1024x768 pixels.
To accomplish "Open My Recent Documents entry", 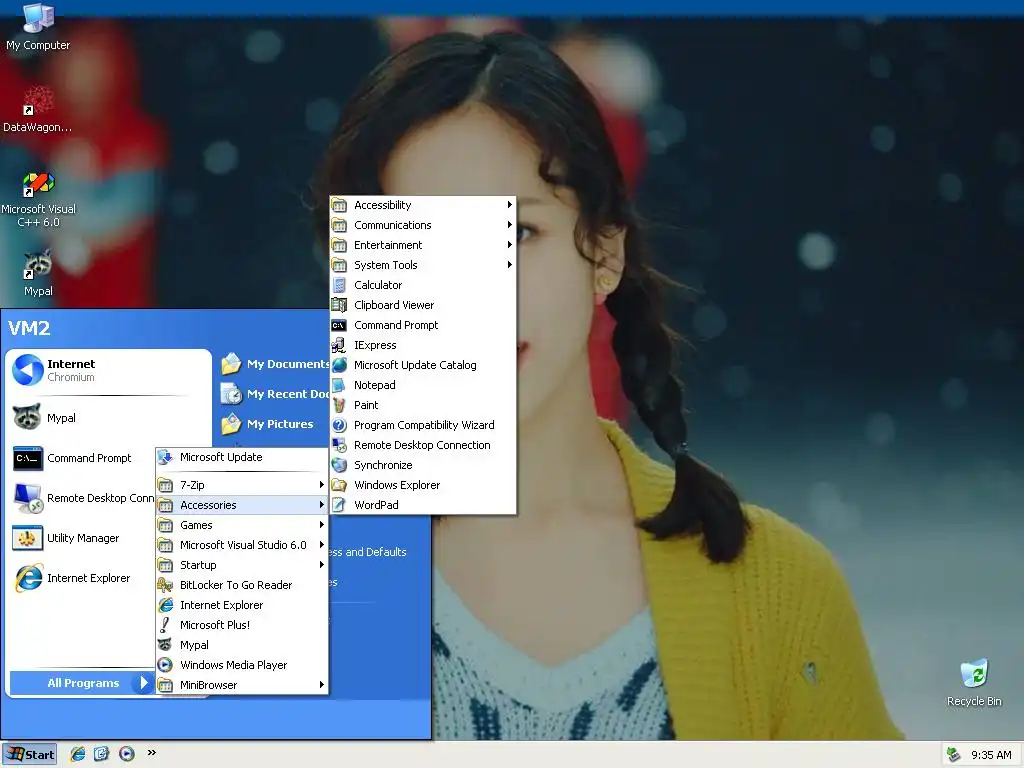I will click(x=274, y=394).
